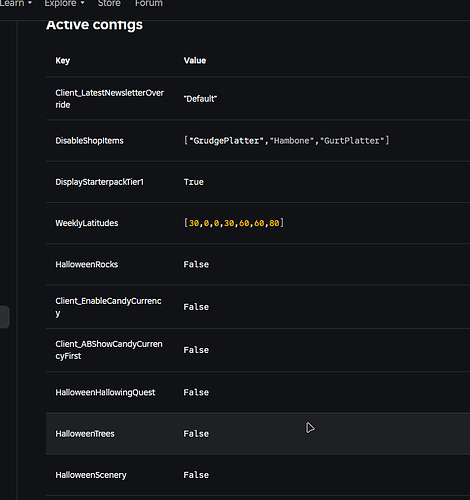Click the Active configs heading
Screen dimensions: 470x500
(94, 25)
